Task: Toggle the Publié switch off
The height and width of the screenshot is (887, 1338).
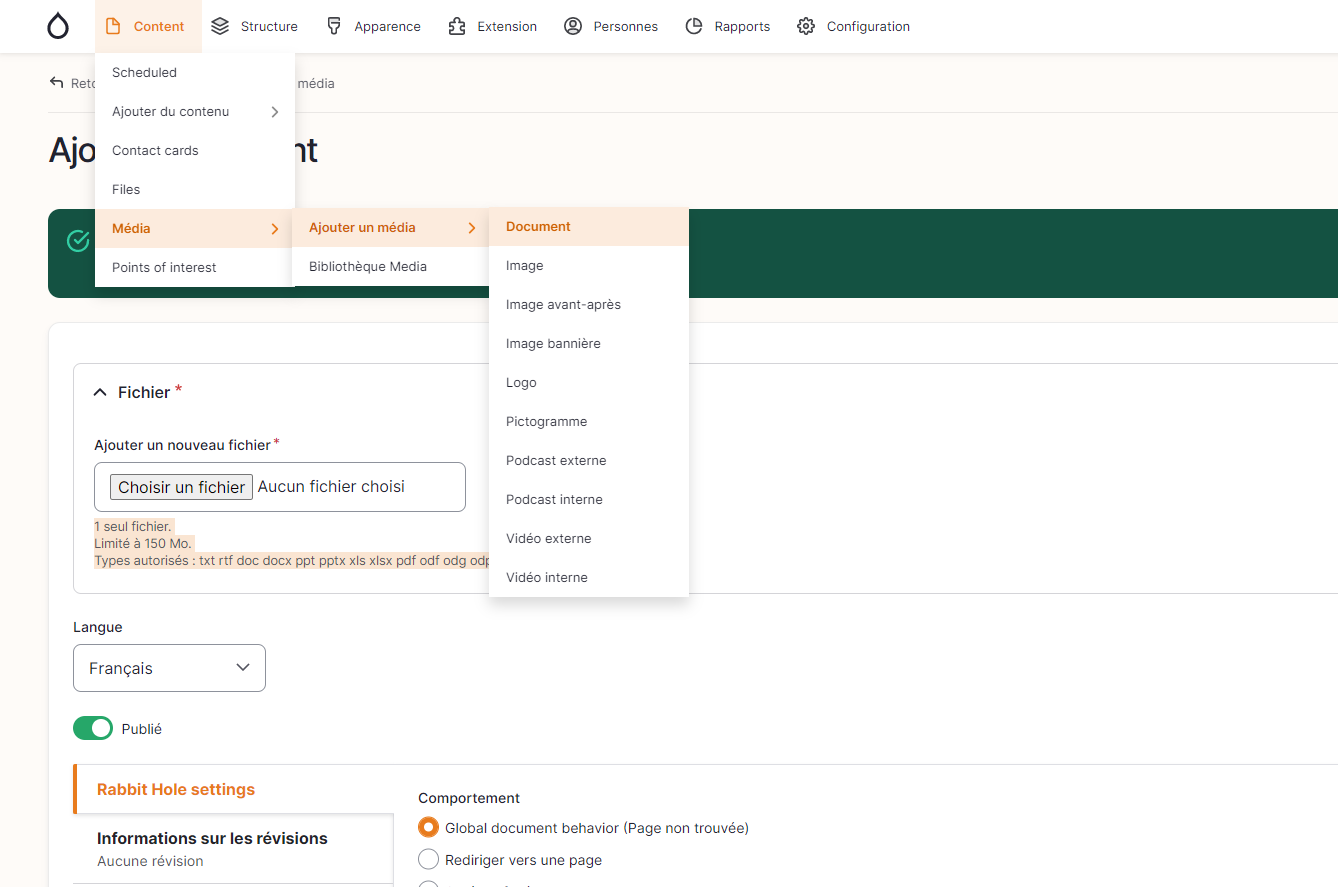Action: pos(93,729)
